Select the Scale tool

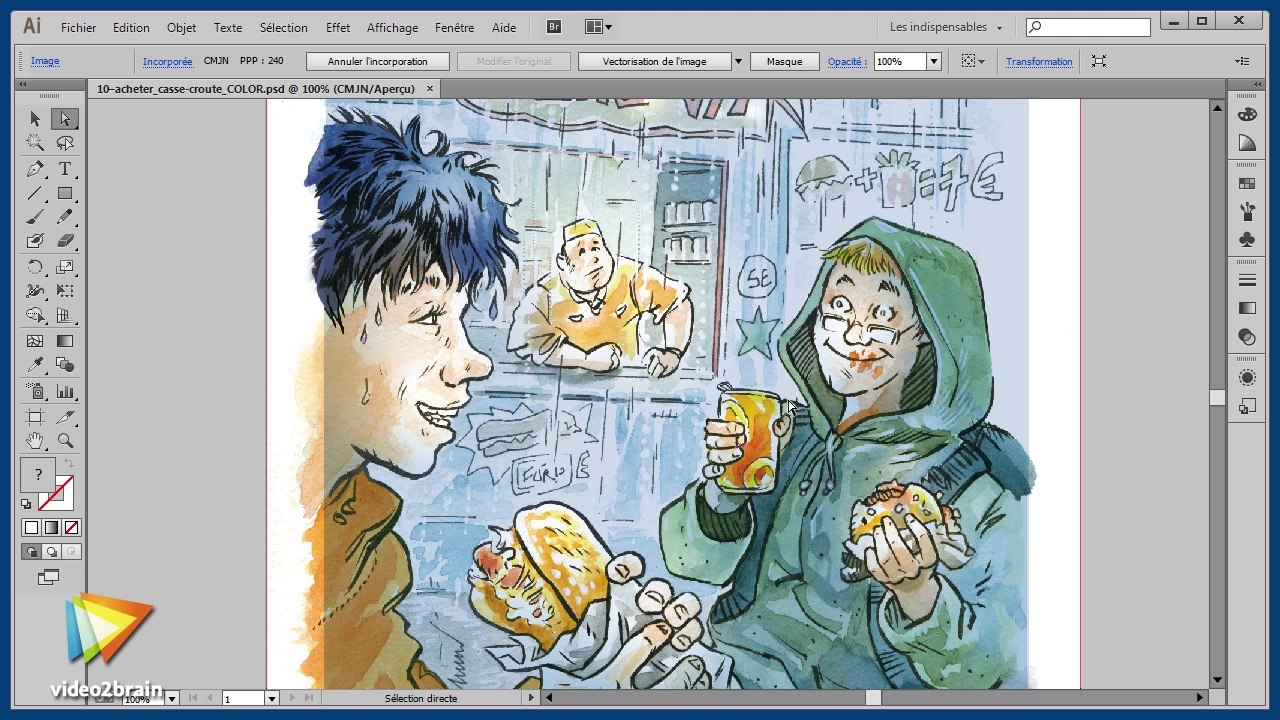[x=65, y=267]
